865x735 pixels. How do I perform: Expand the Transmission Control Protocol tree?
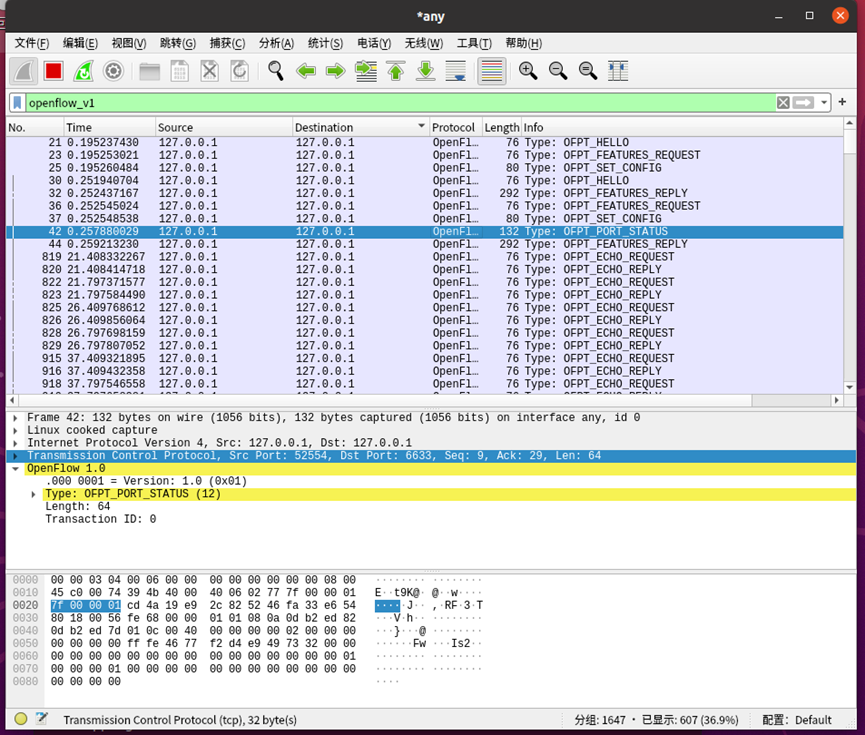point(15,456)
